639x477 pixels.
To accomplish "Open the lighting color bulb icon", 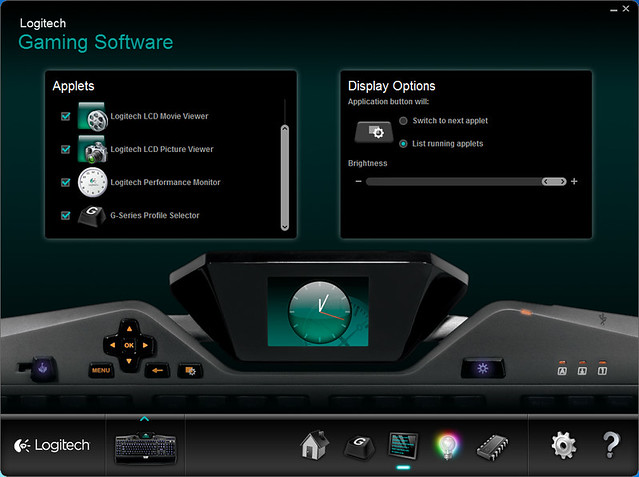I will [446, 445].
